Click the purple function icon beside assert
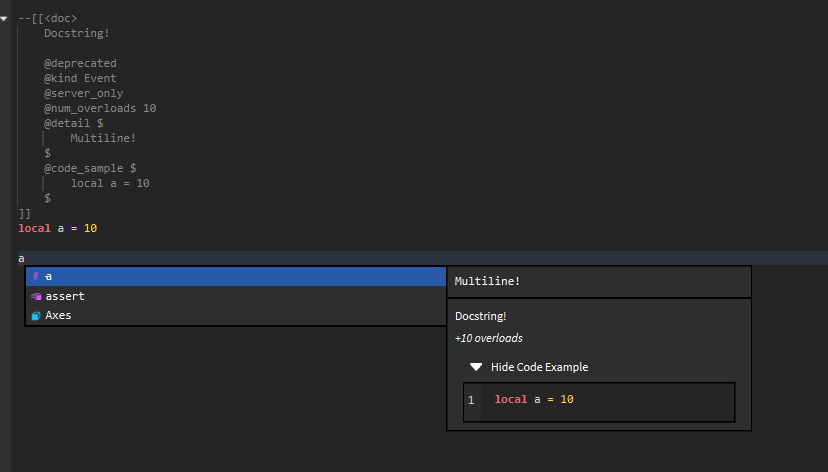828x472 pixels. [x=36, y=296]
